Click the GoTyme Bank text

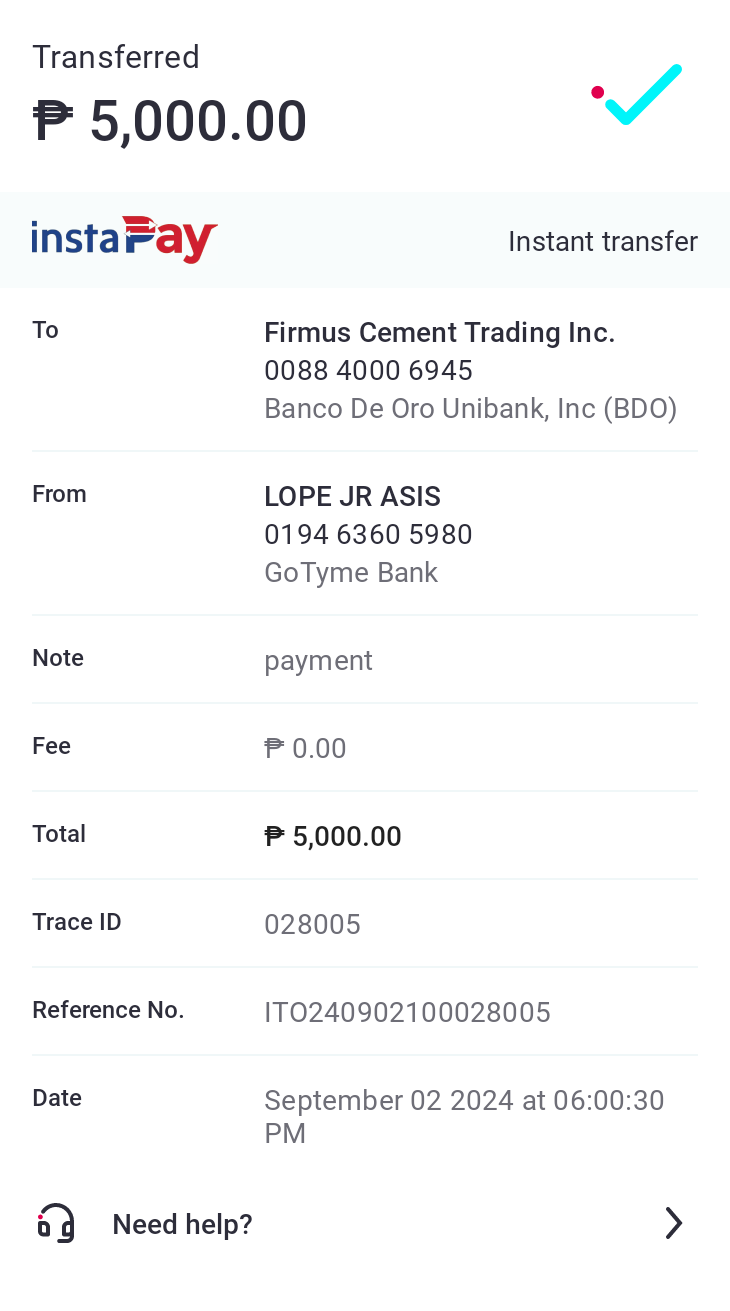point(351,573)
